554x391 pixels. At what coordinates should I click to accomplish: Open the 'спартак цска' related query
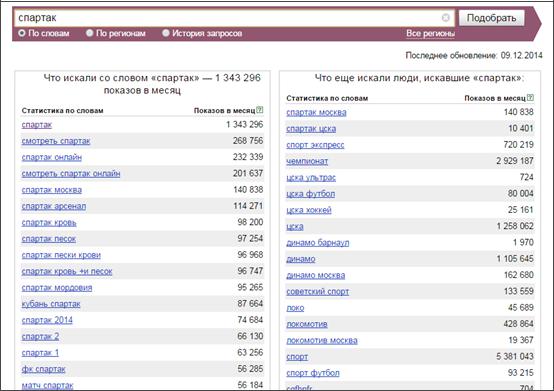tap(311, 129)
